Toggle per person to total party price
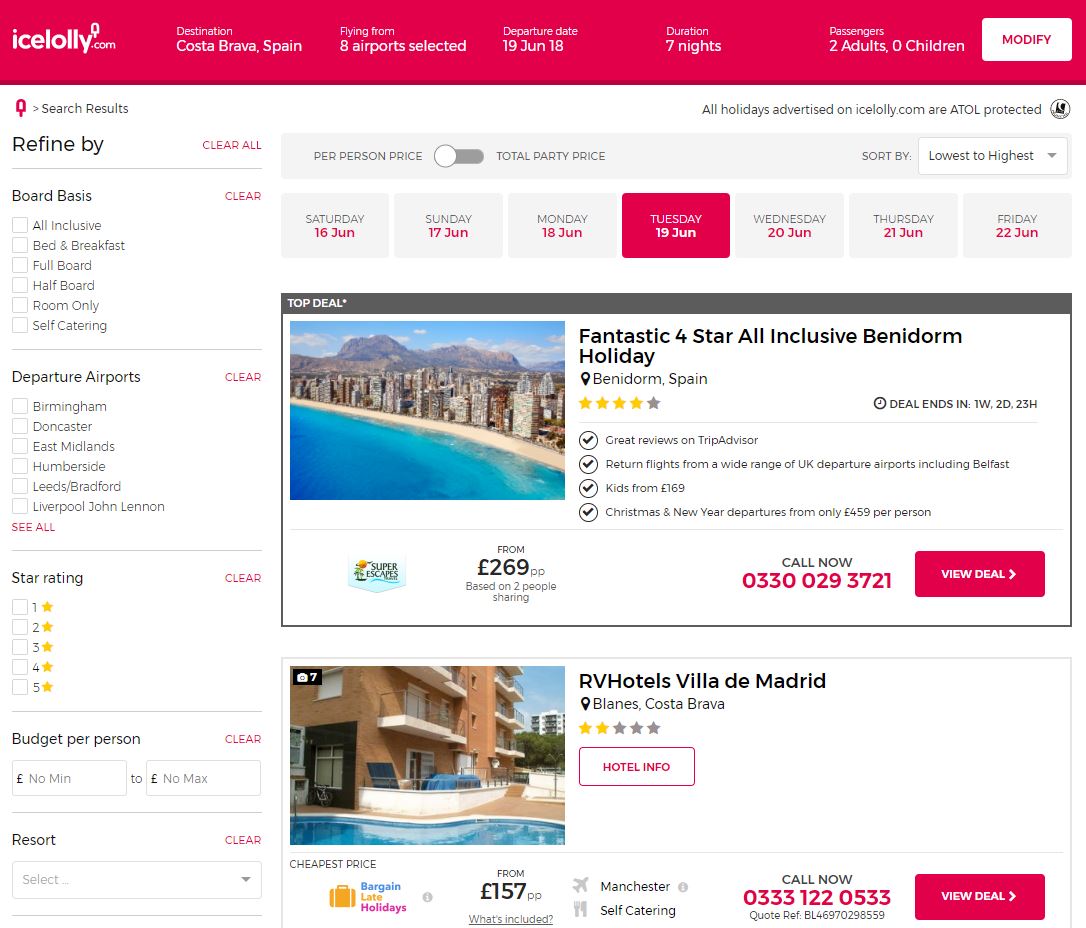Image resolution: width=1086 pixels, height=928 pixels. (459, 156)
